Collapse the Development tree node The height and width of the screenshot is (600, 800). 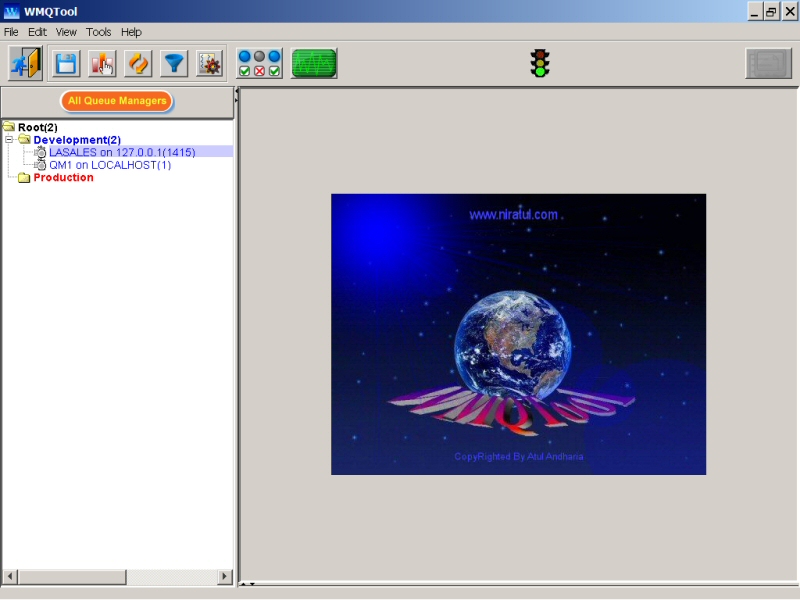coord(9,139)
